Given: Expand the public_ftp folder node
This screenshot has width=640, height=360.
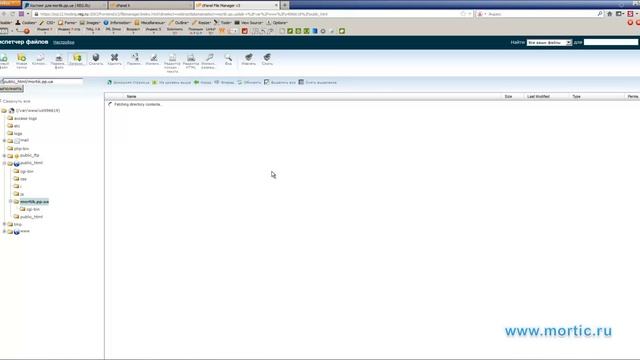Looking at the screenshot, I should (4, 156).
